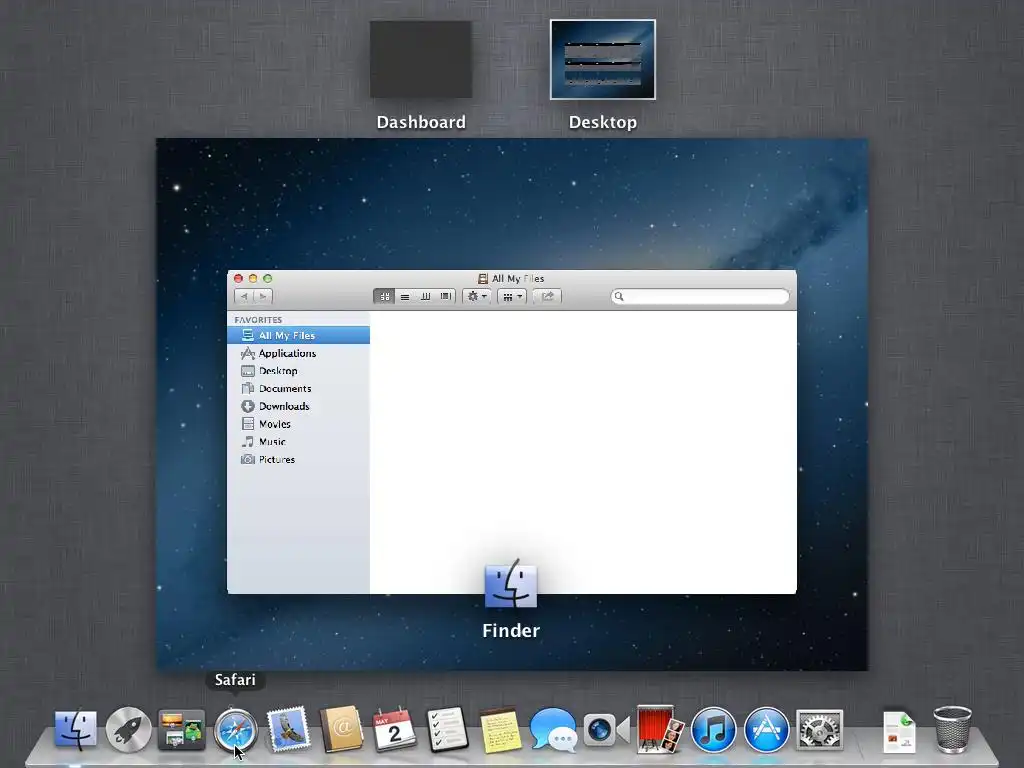Click the All My Files window title
1024x768 pixels.
[x=517, y=278]
